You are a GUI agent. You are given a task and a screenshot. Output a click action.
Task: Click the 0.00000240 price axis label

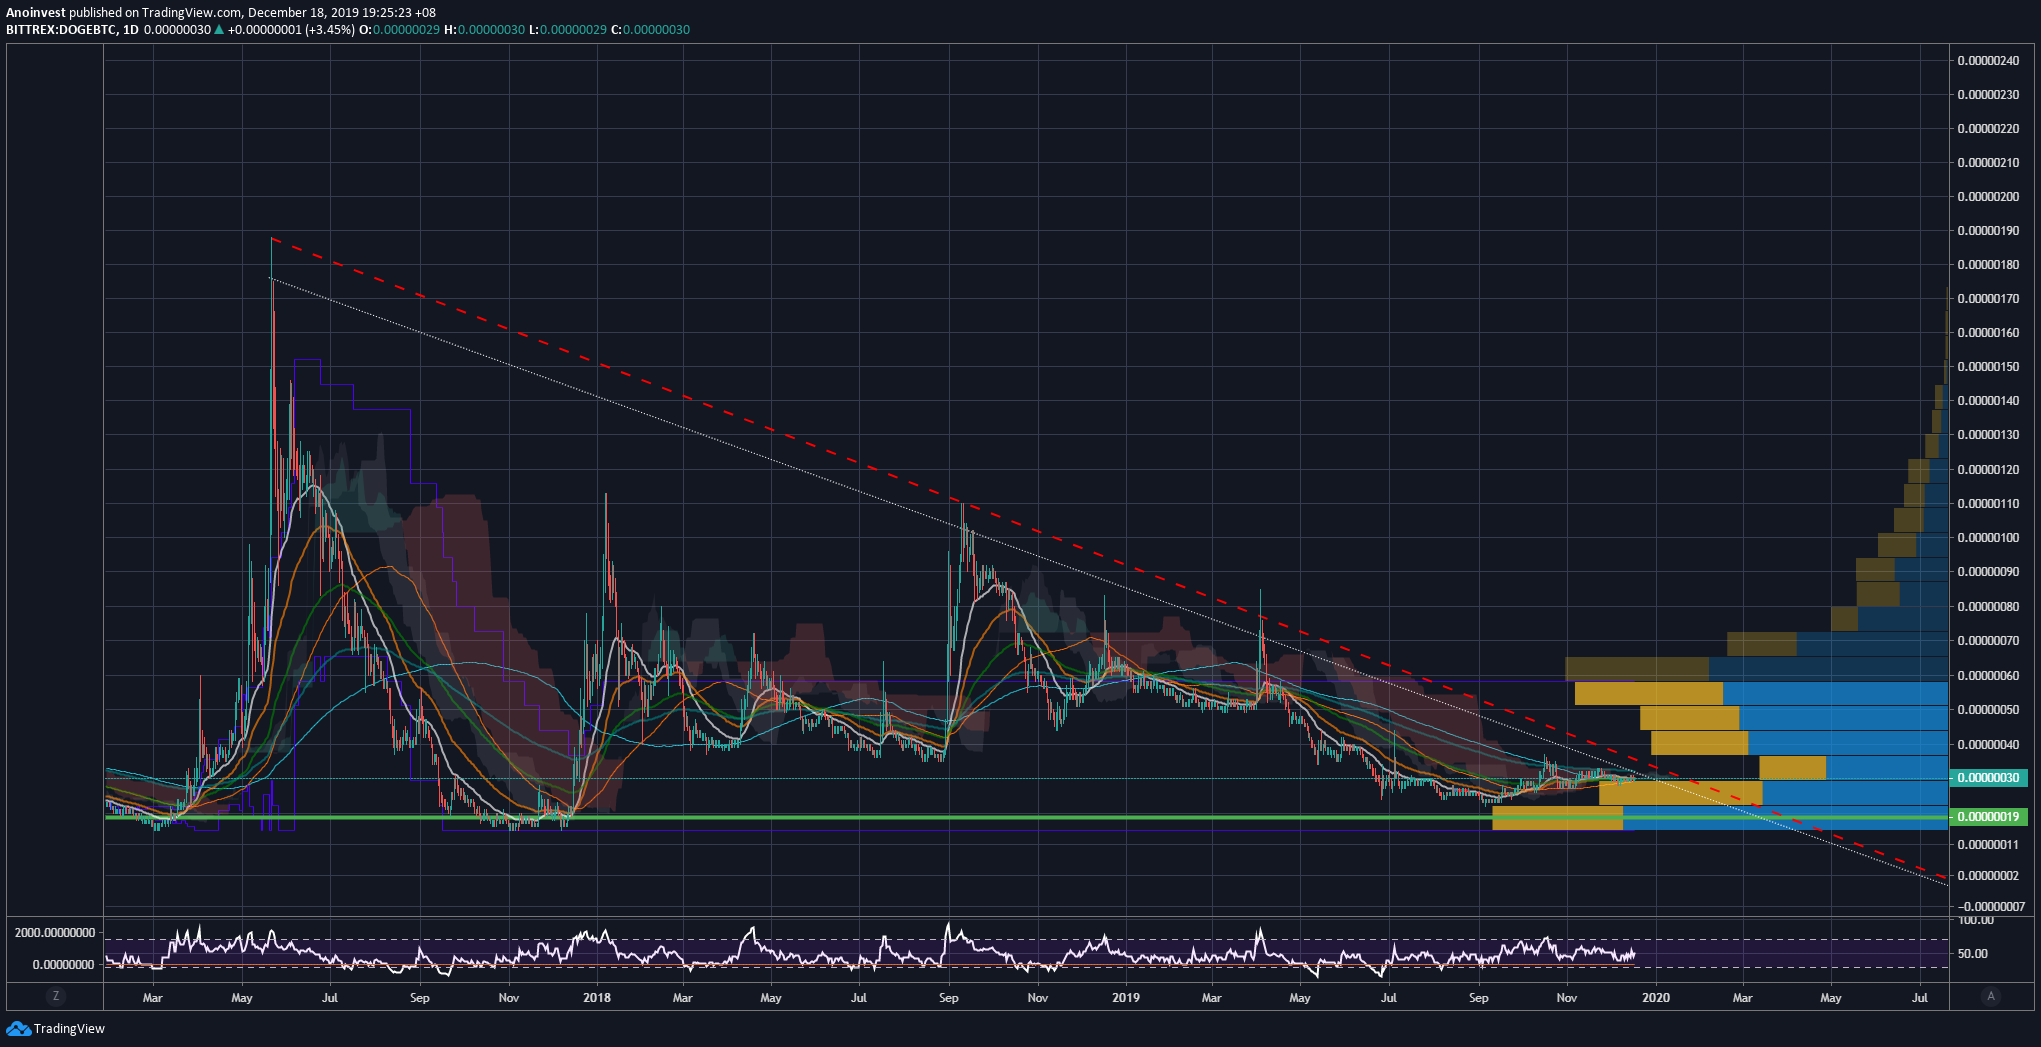(1988, 60)
